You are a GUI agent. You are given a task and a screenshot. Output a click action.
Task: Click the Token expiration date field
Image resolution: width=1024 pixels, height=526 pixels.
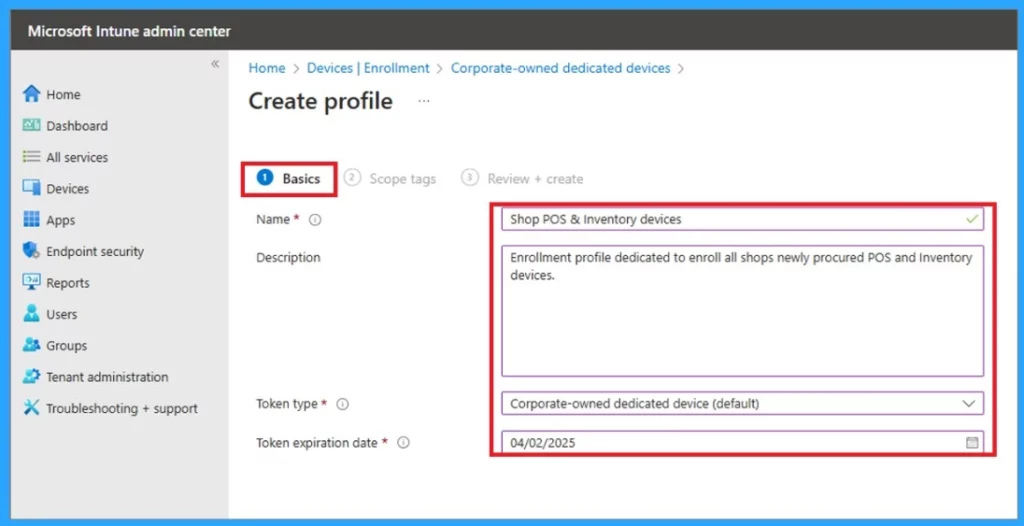[x=743, y=443]
